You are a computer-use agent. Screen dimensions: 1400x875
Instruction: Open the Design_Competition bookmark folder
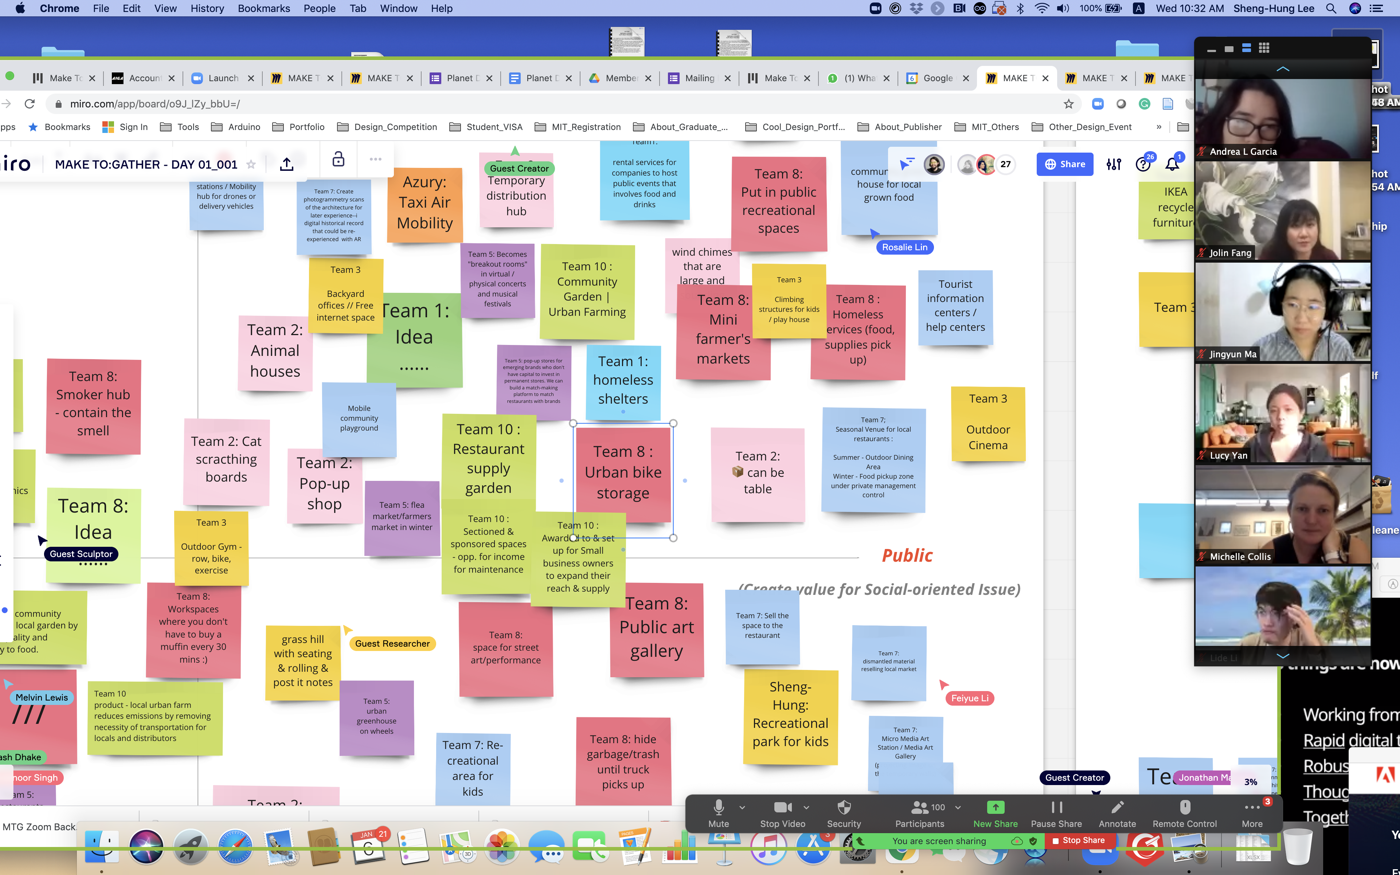[x=387, y=127]
